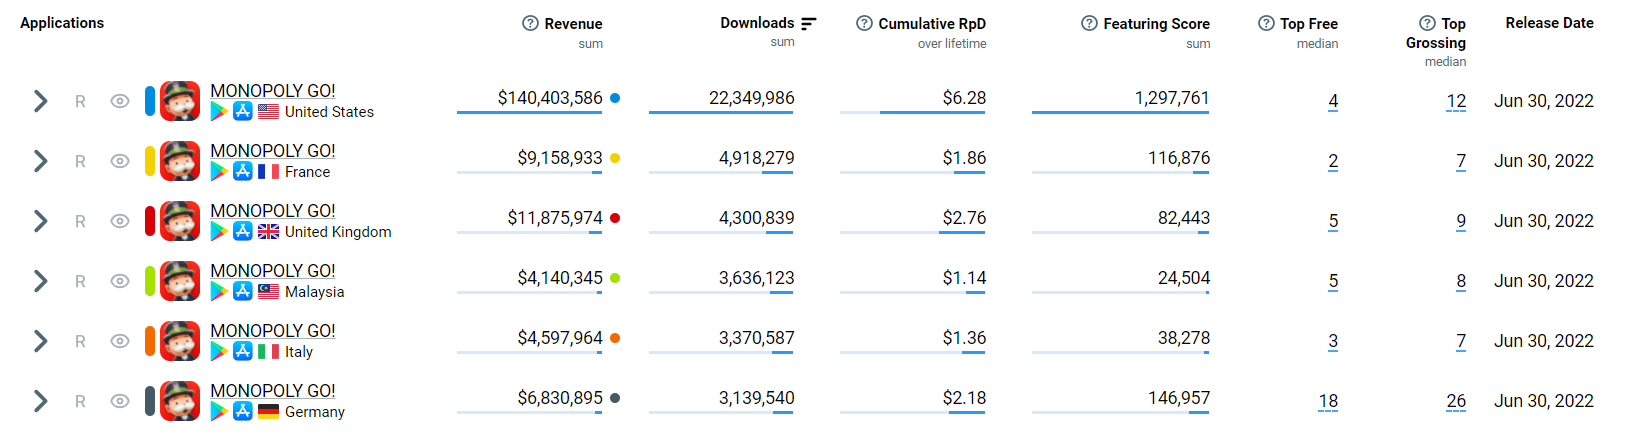Click Google Play icon in Malaysia row
The image size is (1632, 437).
(219, 292)
